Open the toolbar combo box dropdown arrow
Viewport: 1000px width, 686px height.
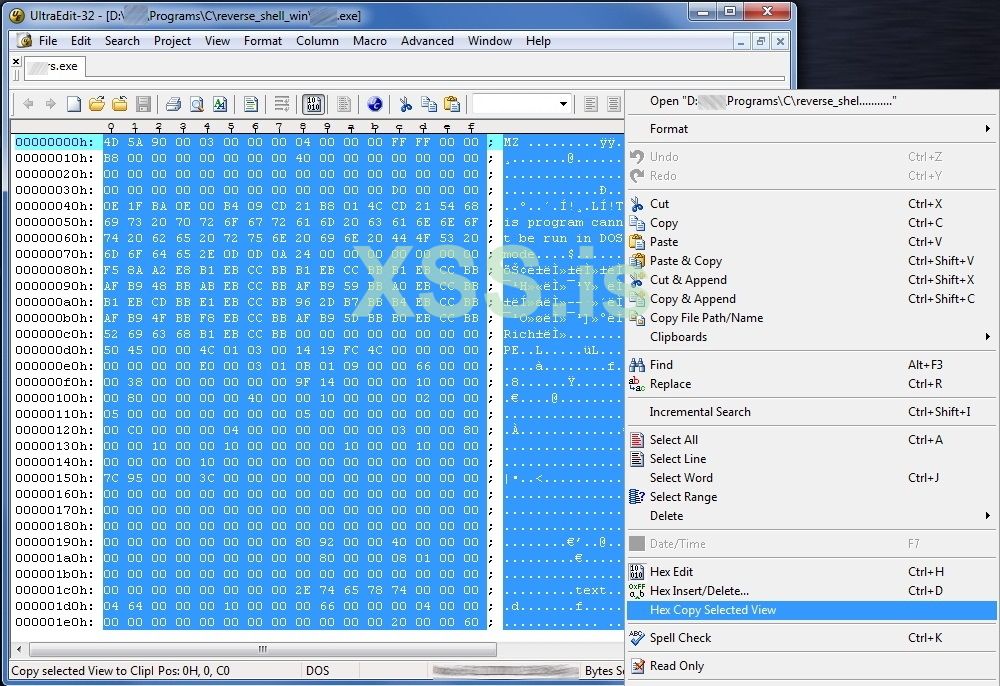point(563,104)
